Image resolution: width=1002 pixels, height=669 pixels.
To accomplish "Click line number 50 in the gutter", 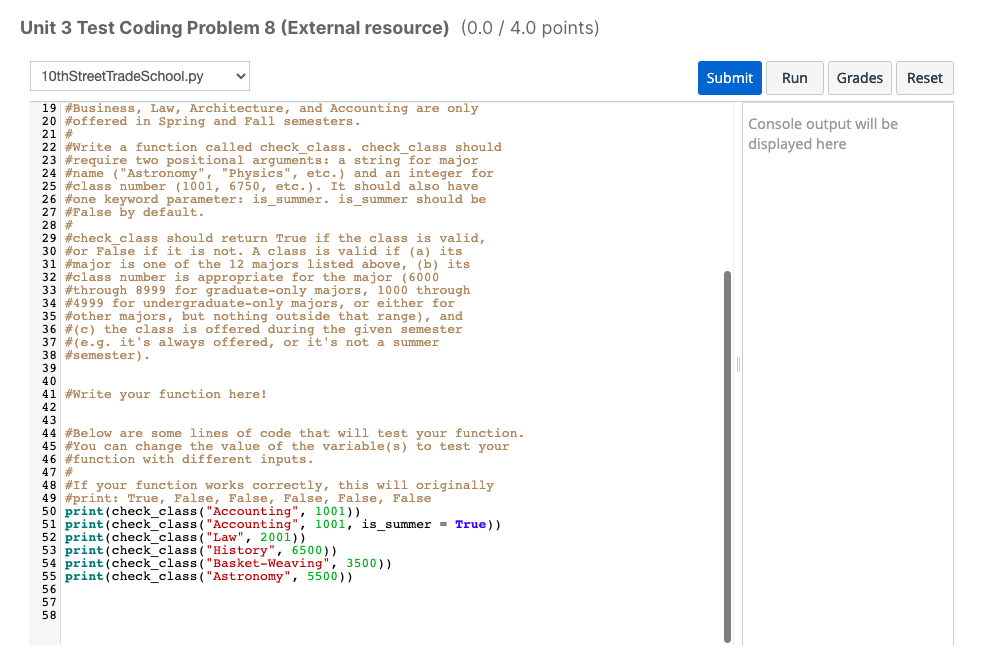I will click(49, 511).
